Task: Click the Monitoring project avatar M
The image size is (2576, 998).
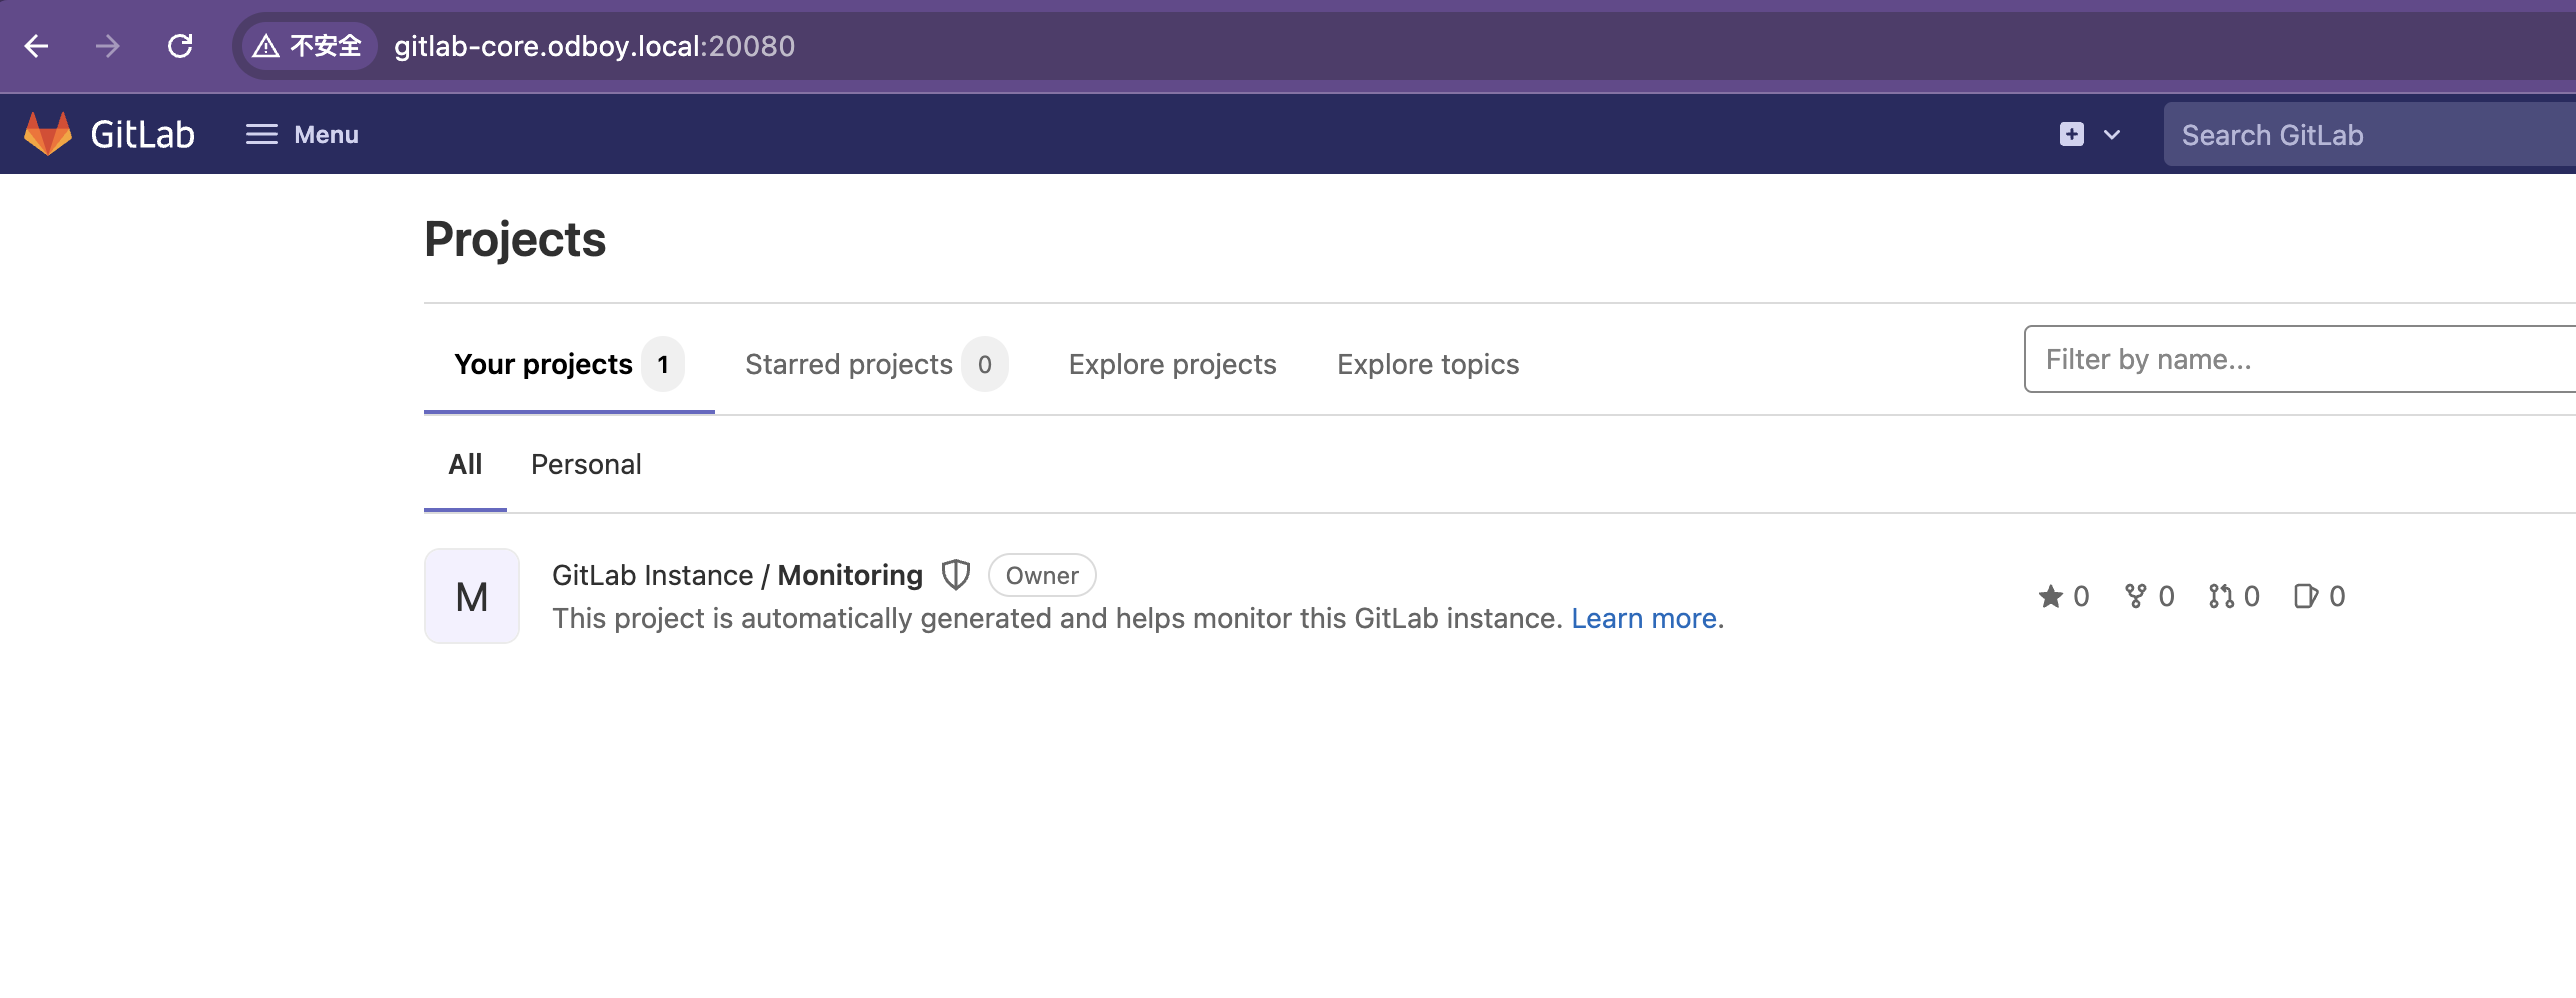Action: click(472, 596)
